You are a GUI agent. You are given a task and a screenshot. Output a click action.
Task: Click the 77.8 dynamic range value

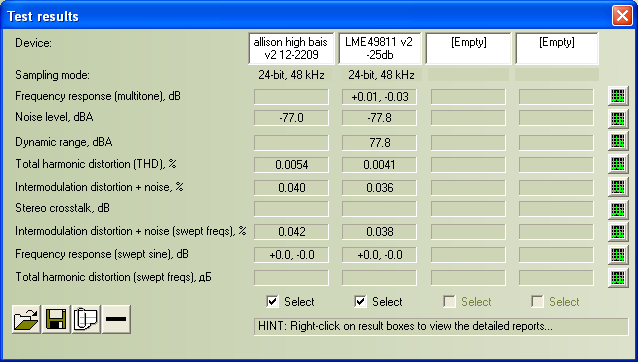pos(379,143)
